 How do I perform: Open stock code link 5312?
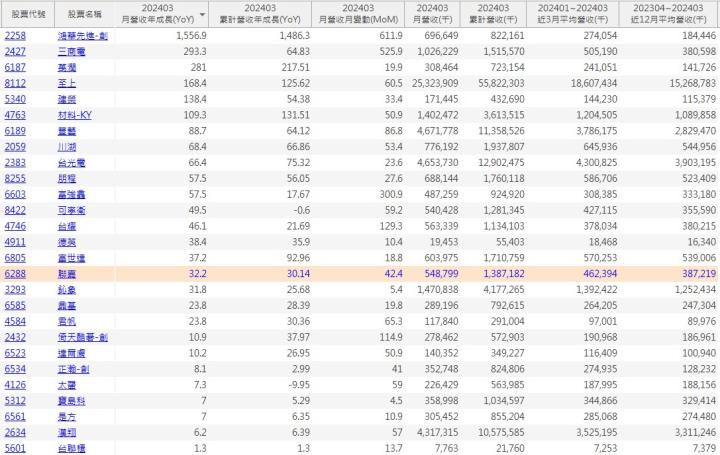15,401
